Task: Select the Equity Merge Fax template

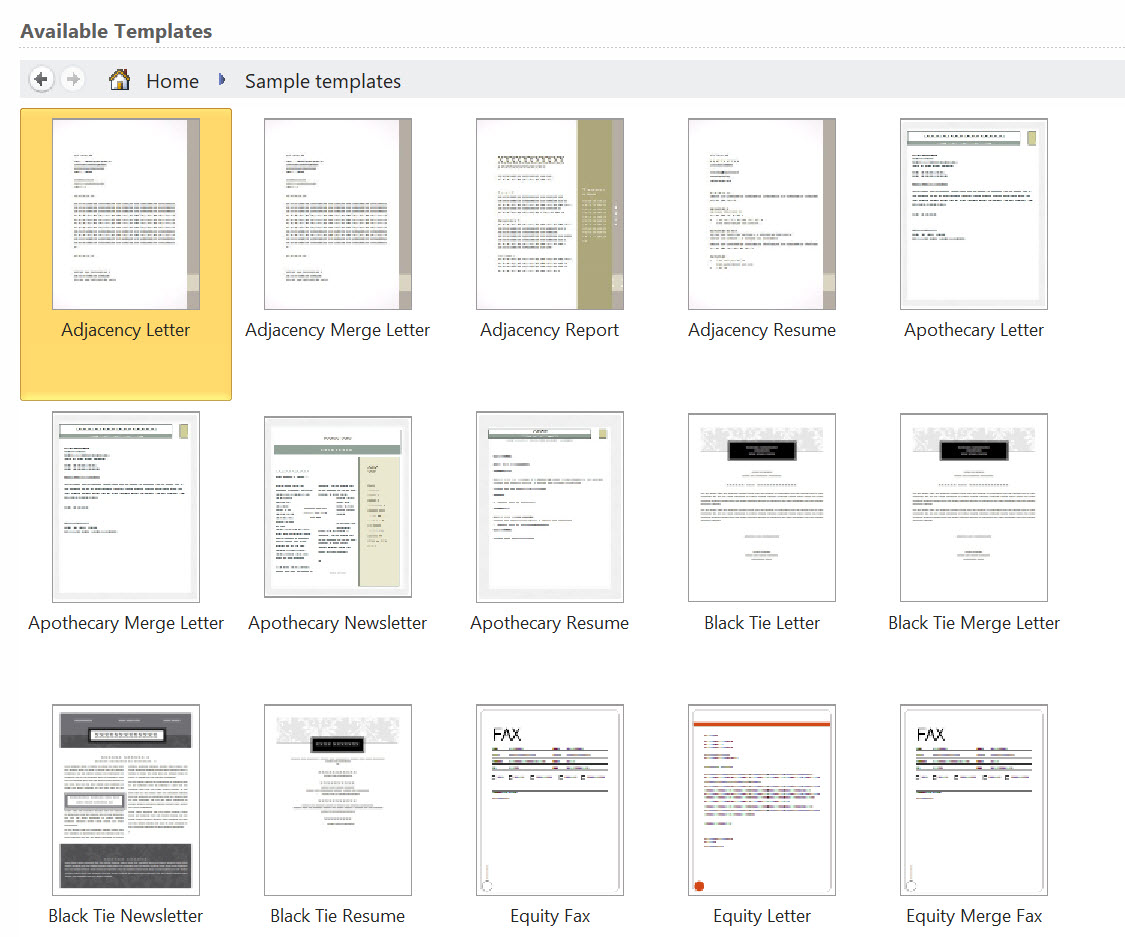Action: point(974,800)
